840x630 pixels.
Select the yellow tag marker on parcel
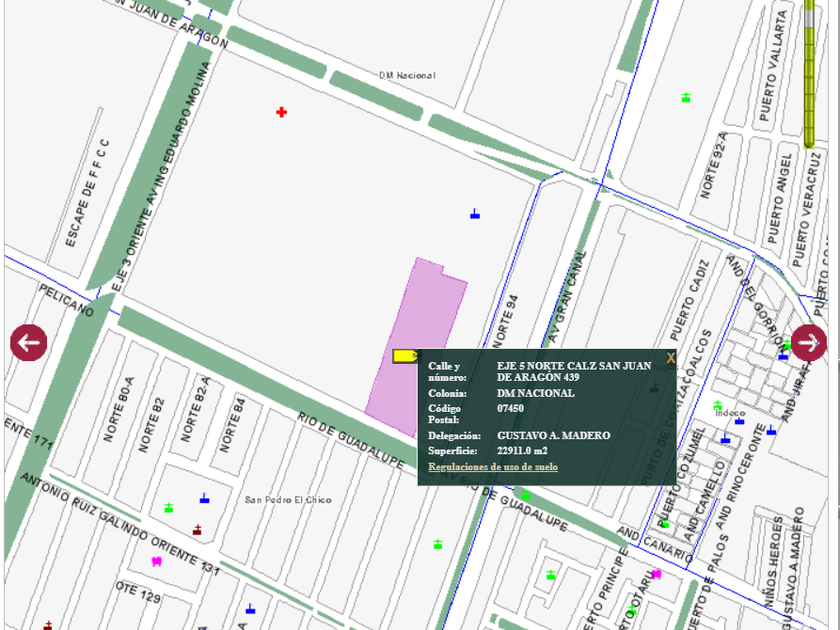(x=406, y=356)
